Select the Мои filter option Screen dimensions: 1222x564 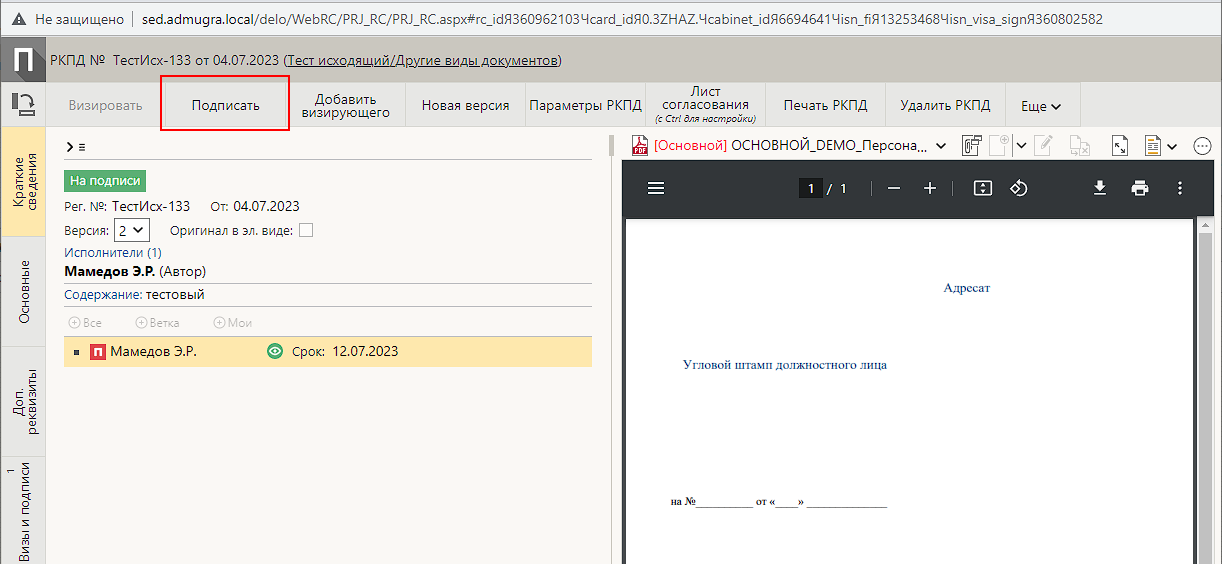(x=232, y=323)
